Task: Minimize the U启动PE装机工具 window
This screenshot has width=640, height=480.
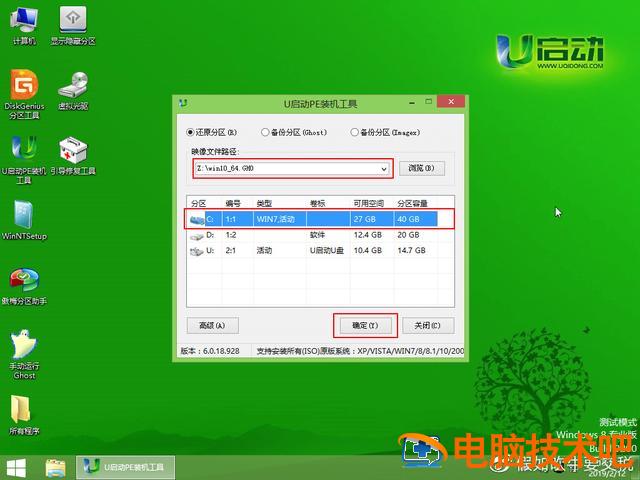Action: coord(412,102)
